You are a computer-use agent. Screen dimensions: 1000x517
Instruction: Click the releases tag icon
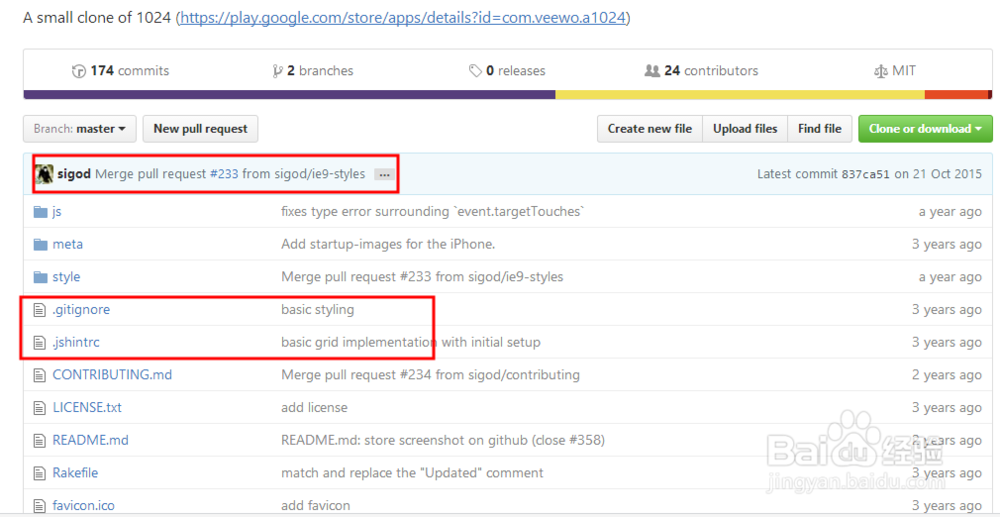click(475, 71)
